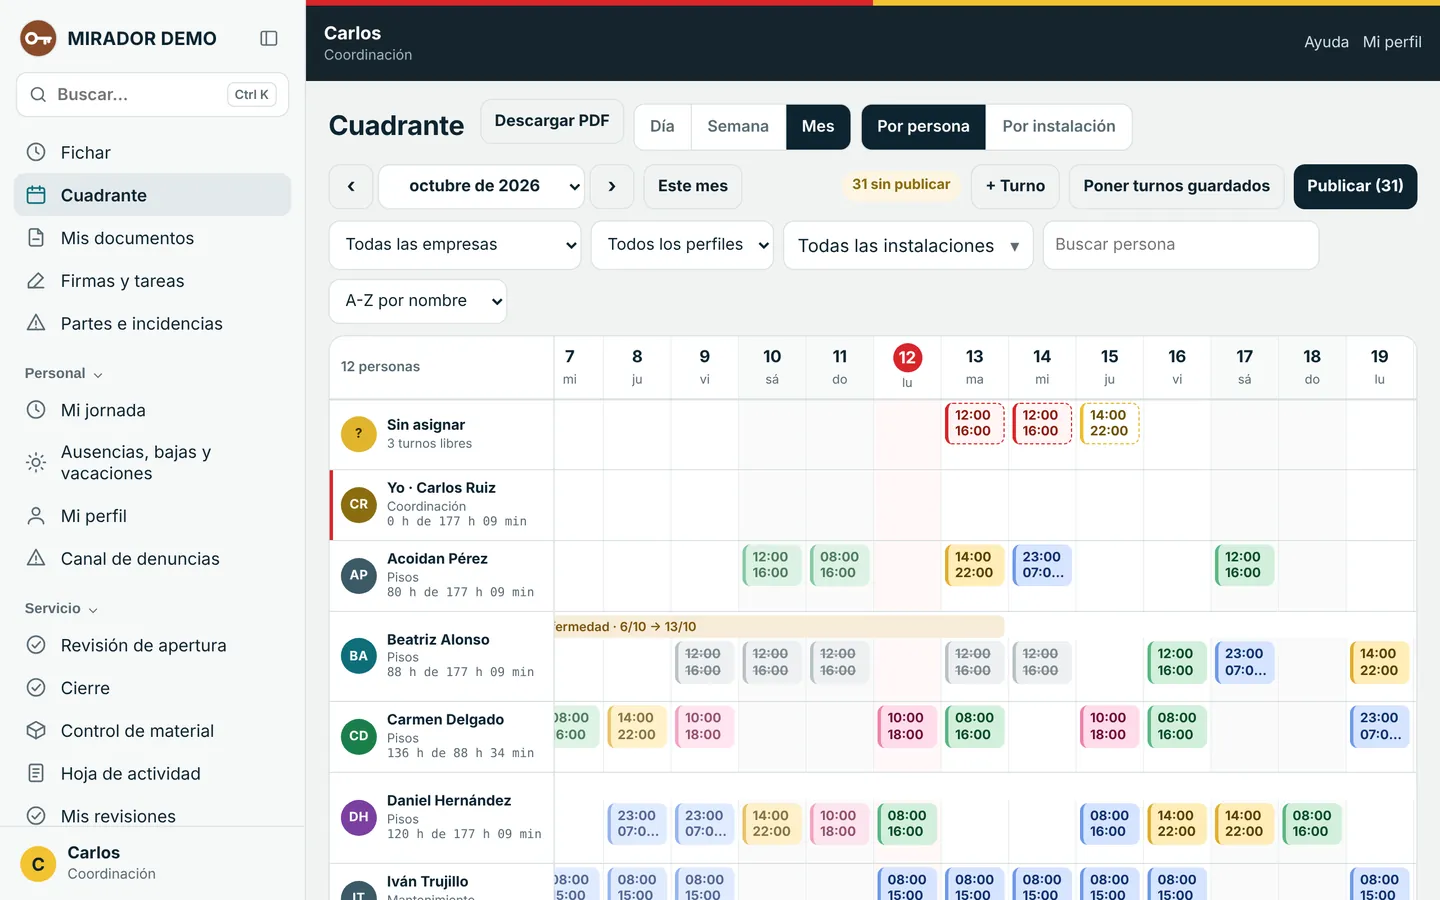The width and height of the screenshot is (1440, 900).
Task: Open Ayuda in top bar
Action: (x=1326, y=42)
